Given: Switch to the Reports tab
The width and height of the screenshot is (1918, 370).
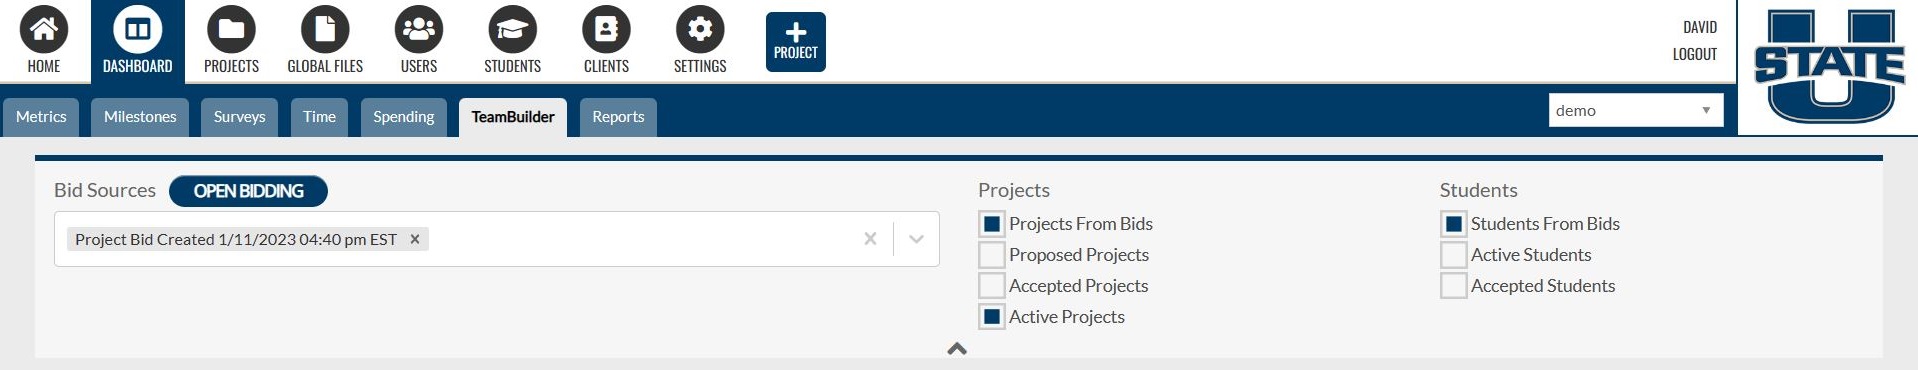Looking at the screenshot, I should coord(618,117).
